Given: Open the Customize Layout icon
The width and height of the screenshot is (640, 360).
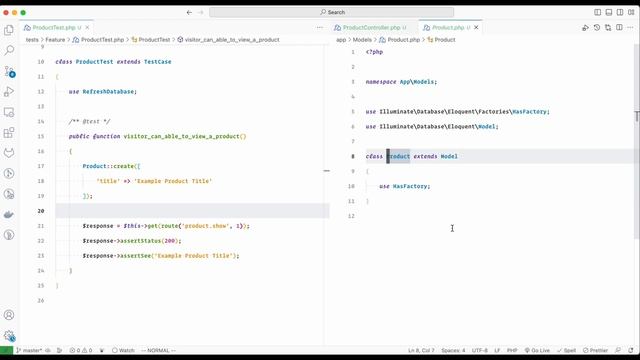Looking at the screenshot, I should click(x=631, y=12).
